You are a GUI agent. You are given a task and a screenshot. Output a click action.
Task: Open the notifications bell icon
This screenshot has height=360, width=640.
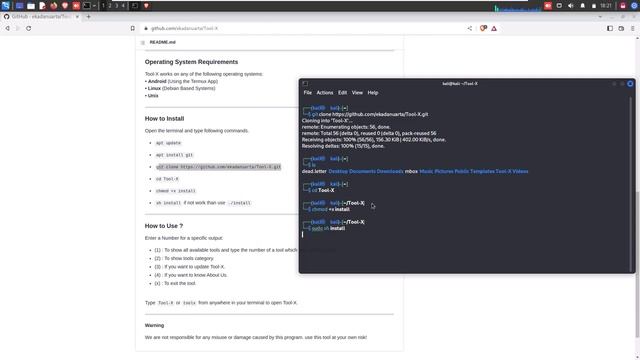pyautogui.click(x=582, y=6)
